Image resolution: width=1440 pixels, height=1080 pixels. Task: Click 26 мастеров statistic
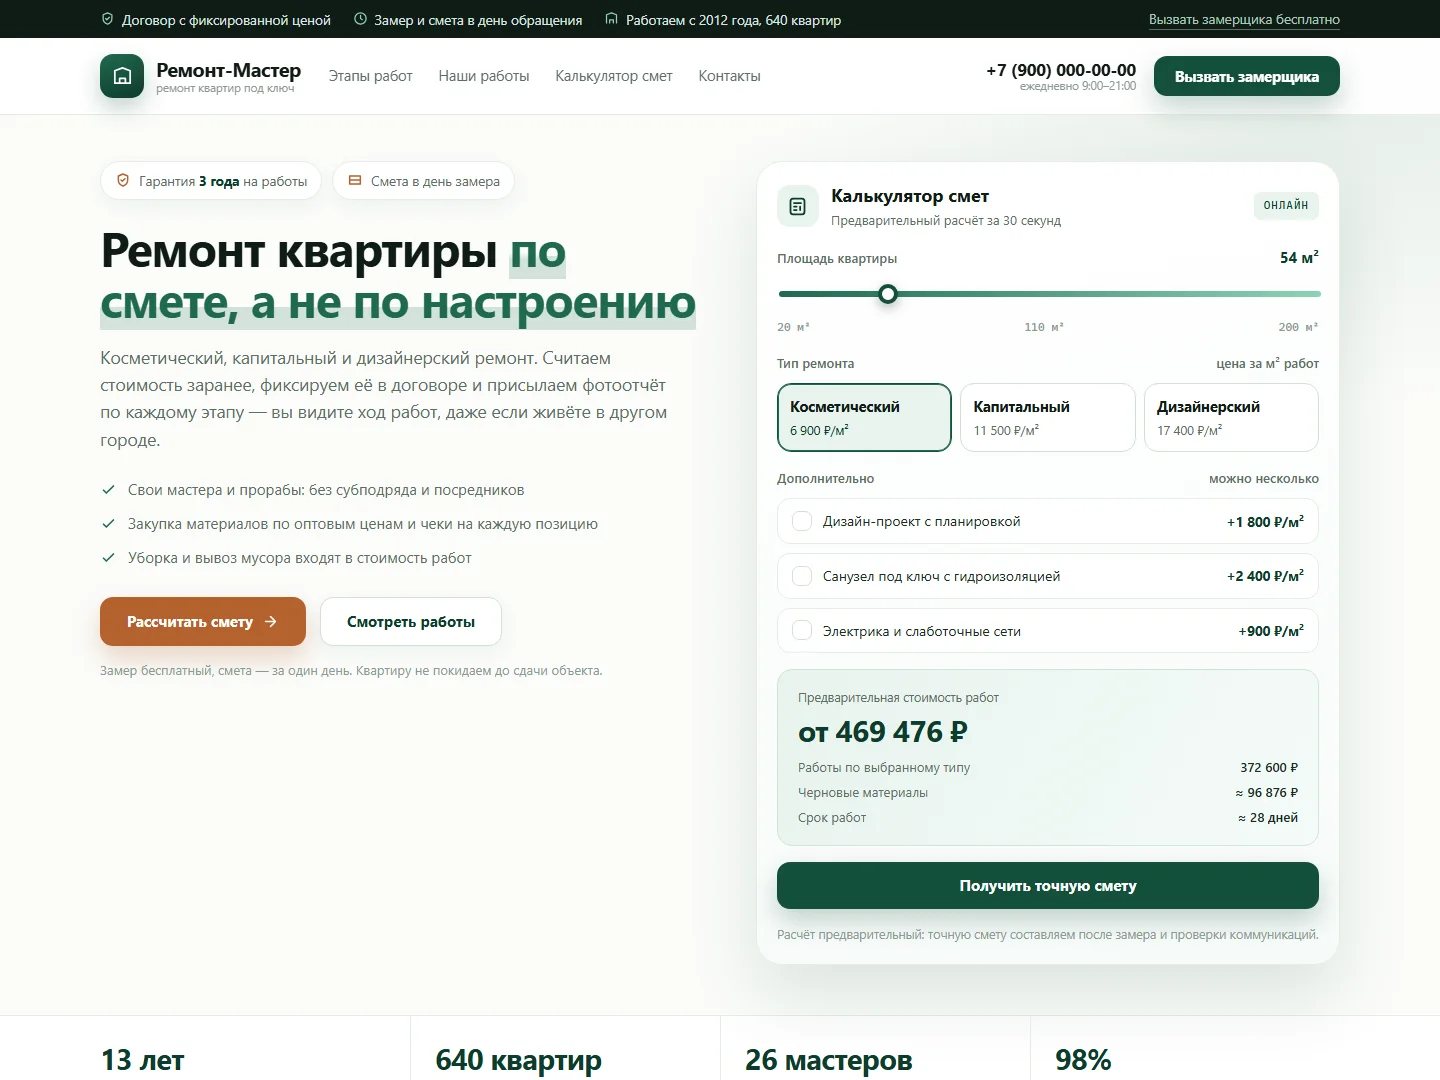pyautogui.click(x=829, y=1060)
